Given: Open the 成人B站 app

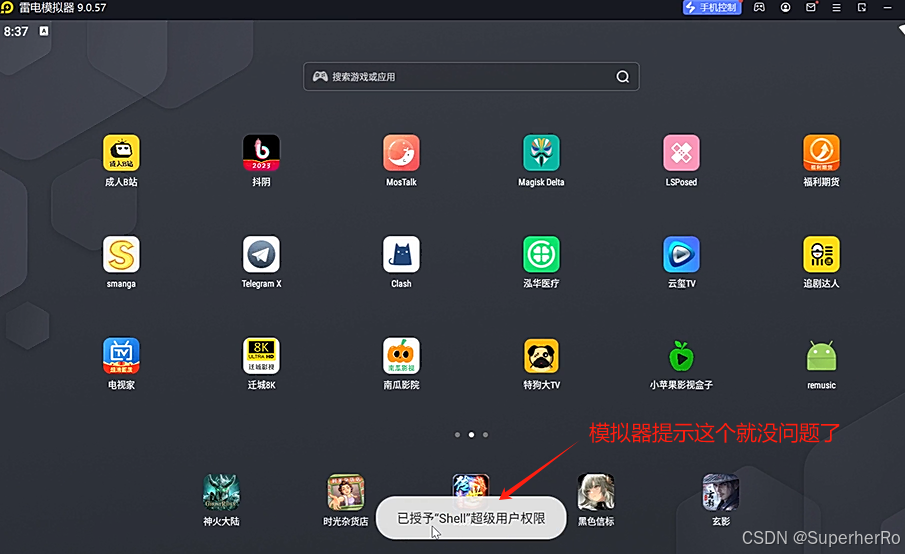Looking at the screenshot, I should coord(121,153).
